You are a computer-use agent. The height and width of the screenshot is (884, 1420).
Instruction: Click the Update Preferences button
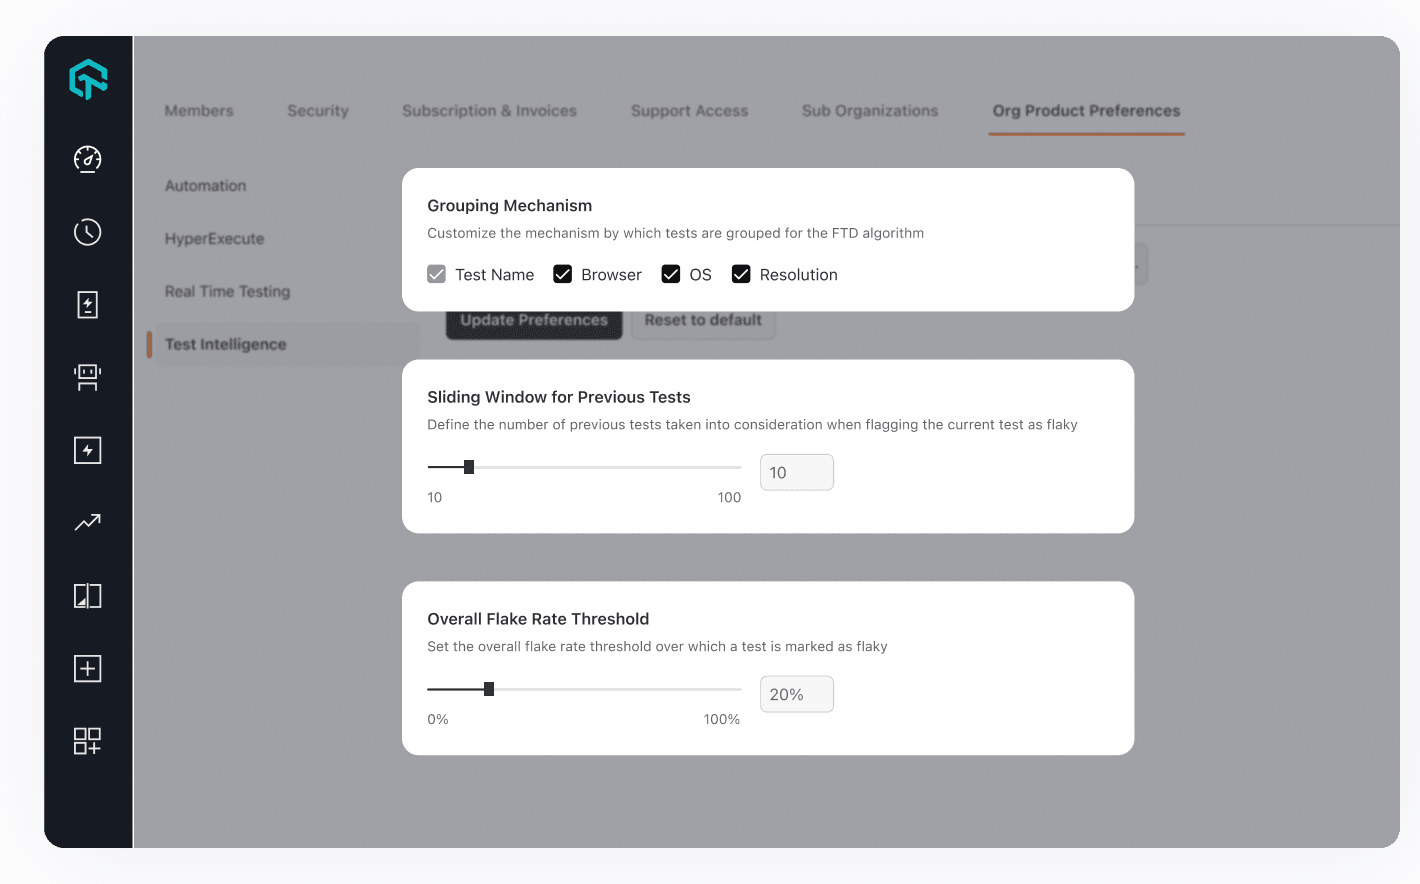(x=534, y=320)
